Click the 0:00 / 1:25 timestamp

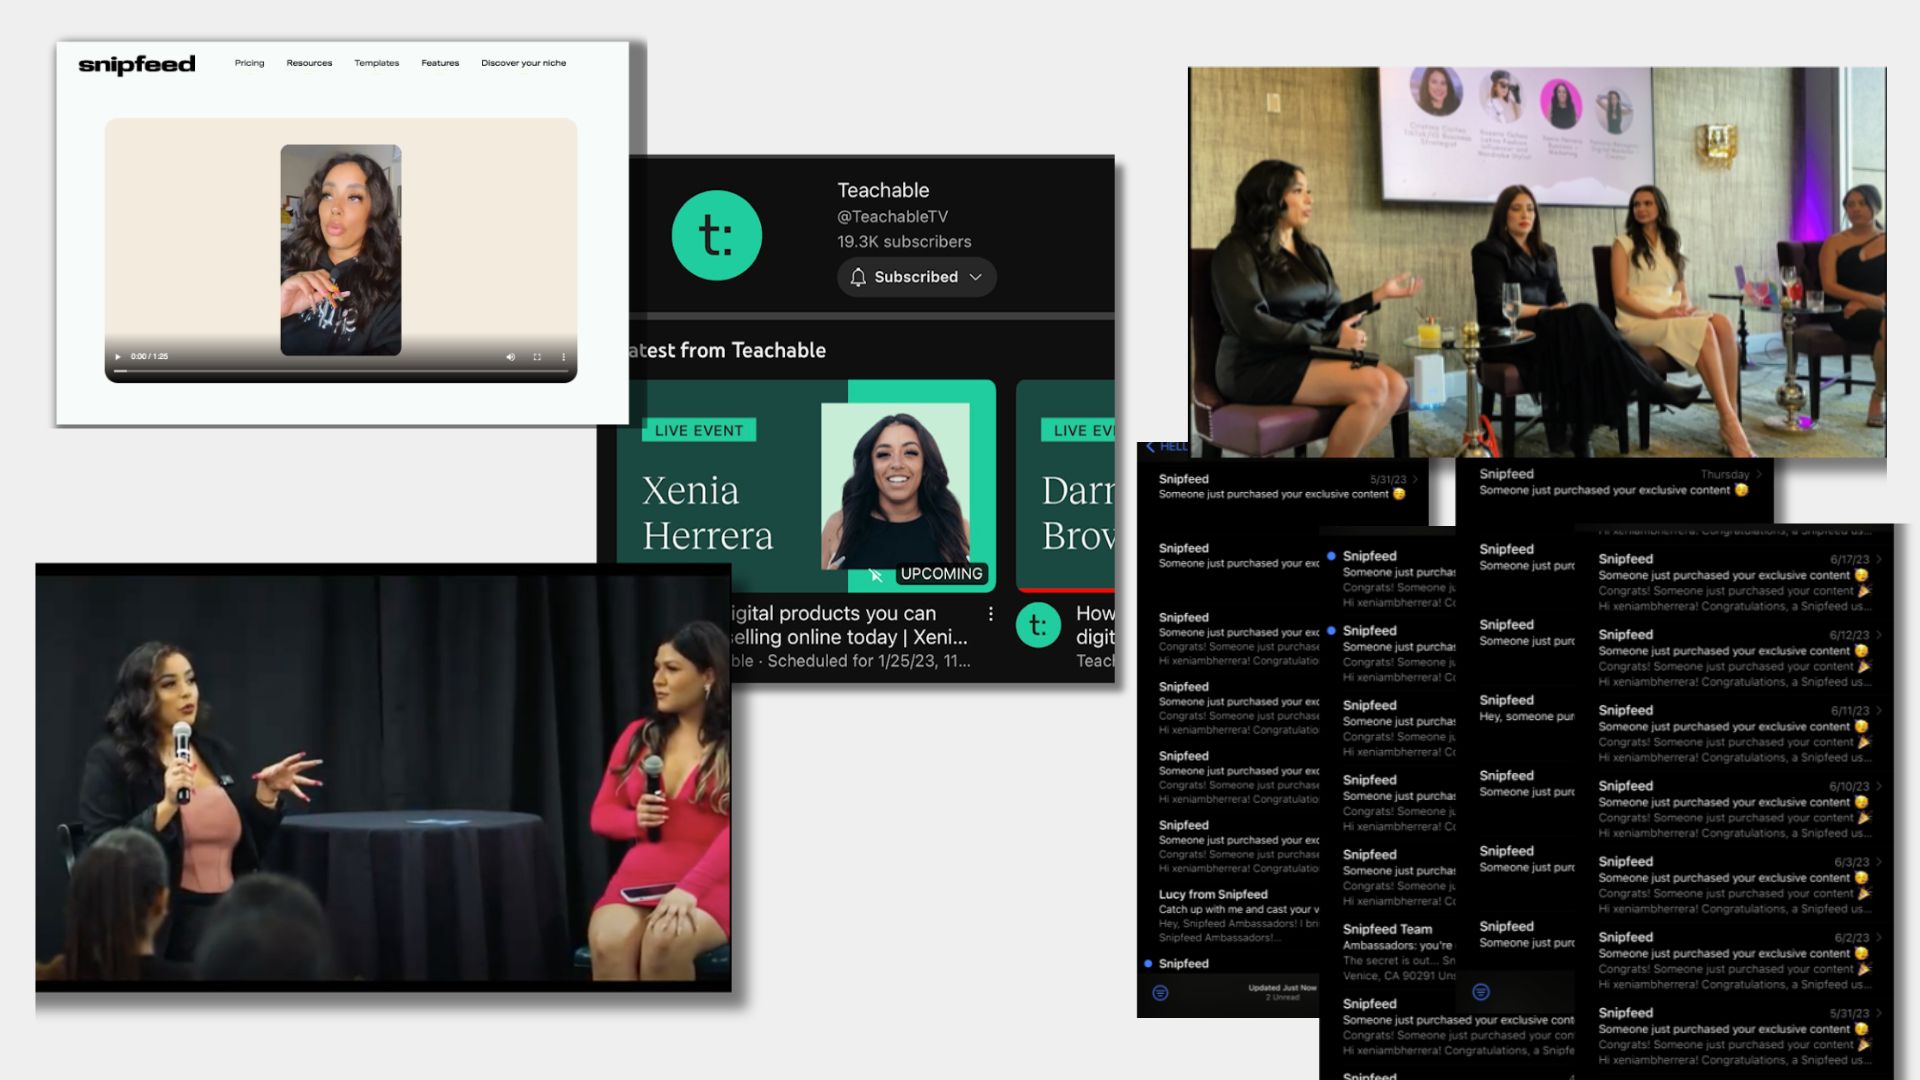click(149, 357)
